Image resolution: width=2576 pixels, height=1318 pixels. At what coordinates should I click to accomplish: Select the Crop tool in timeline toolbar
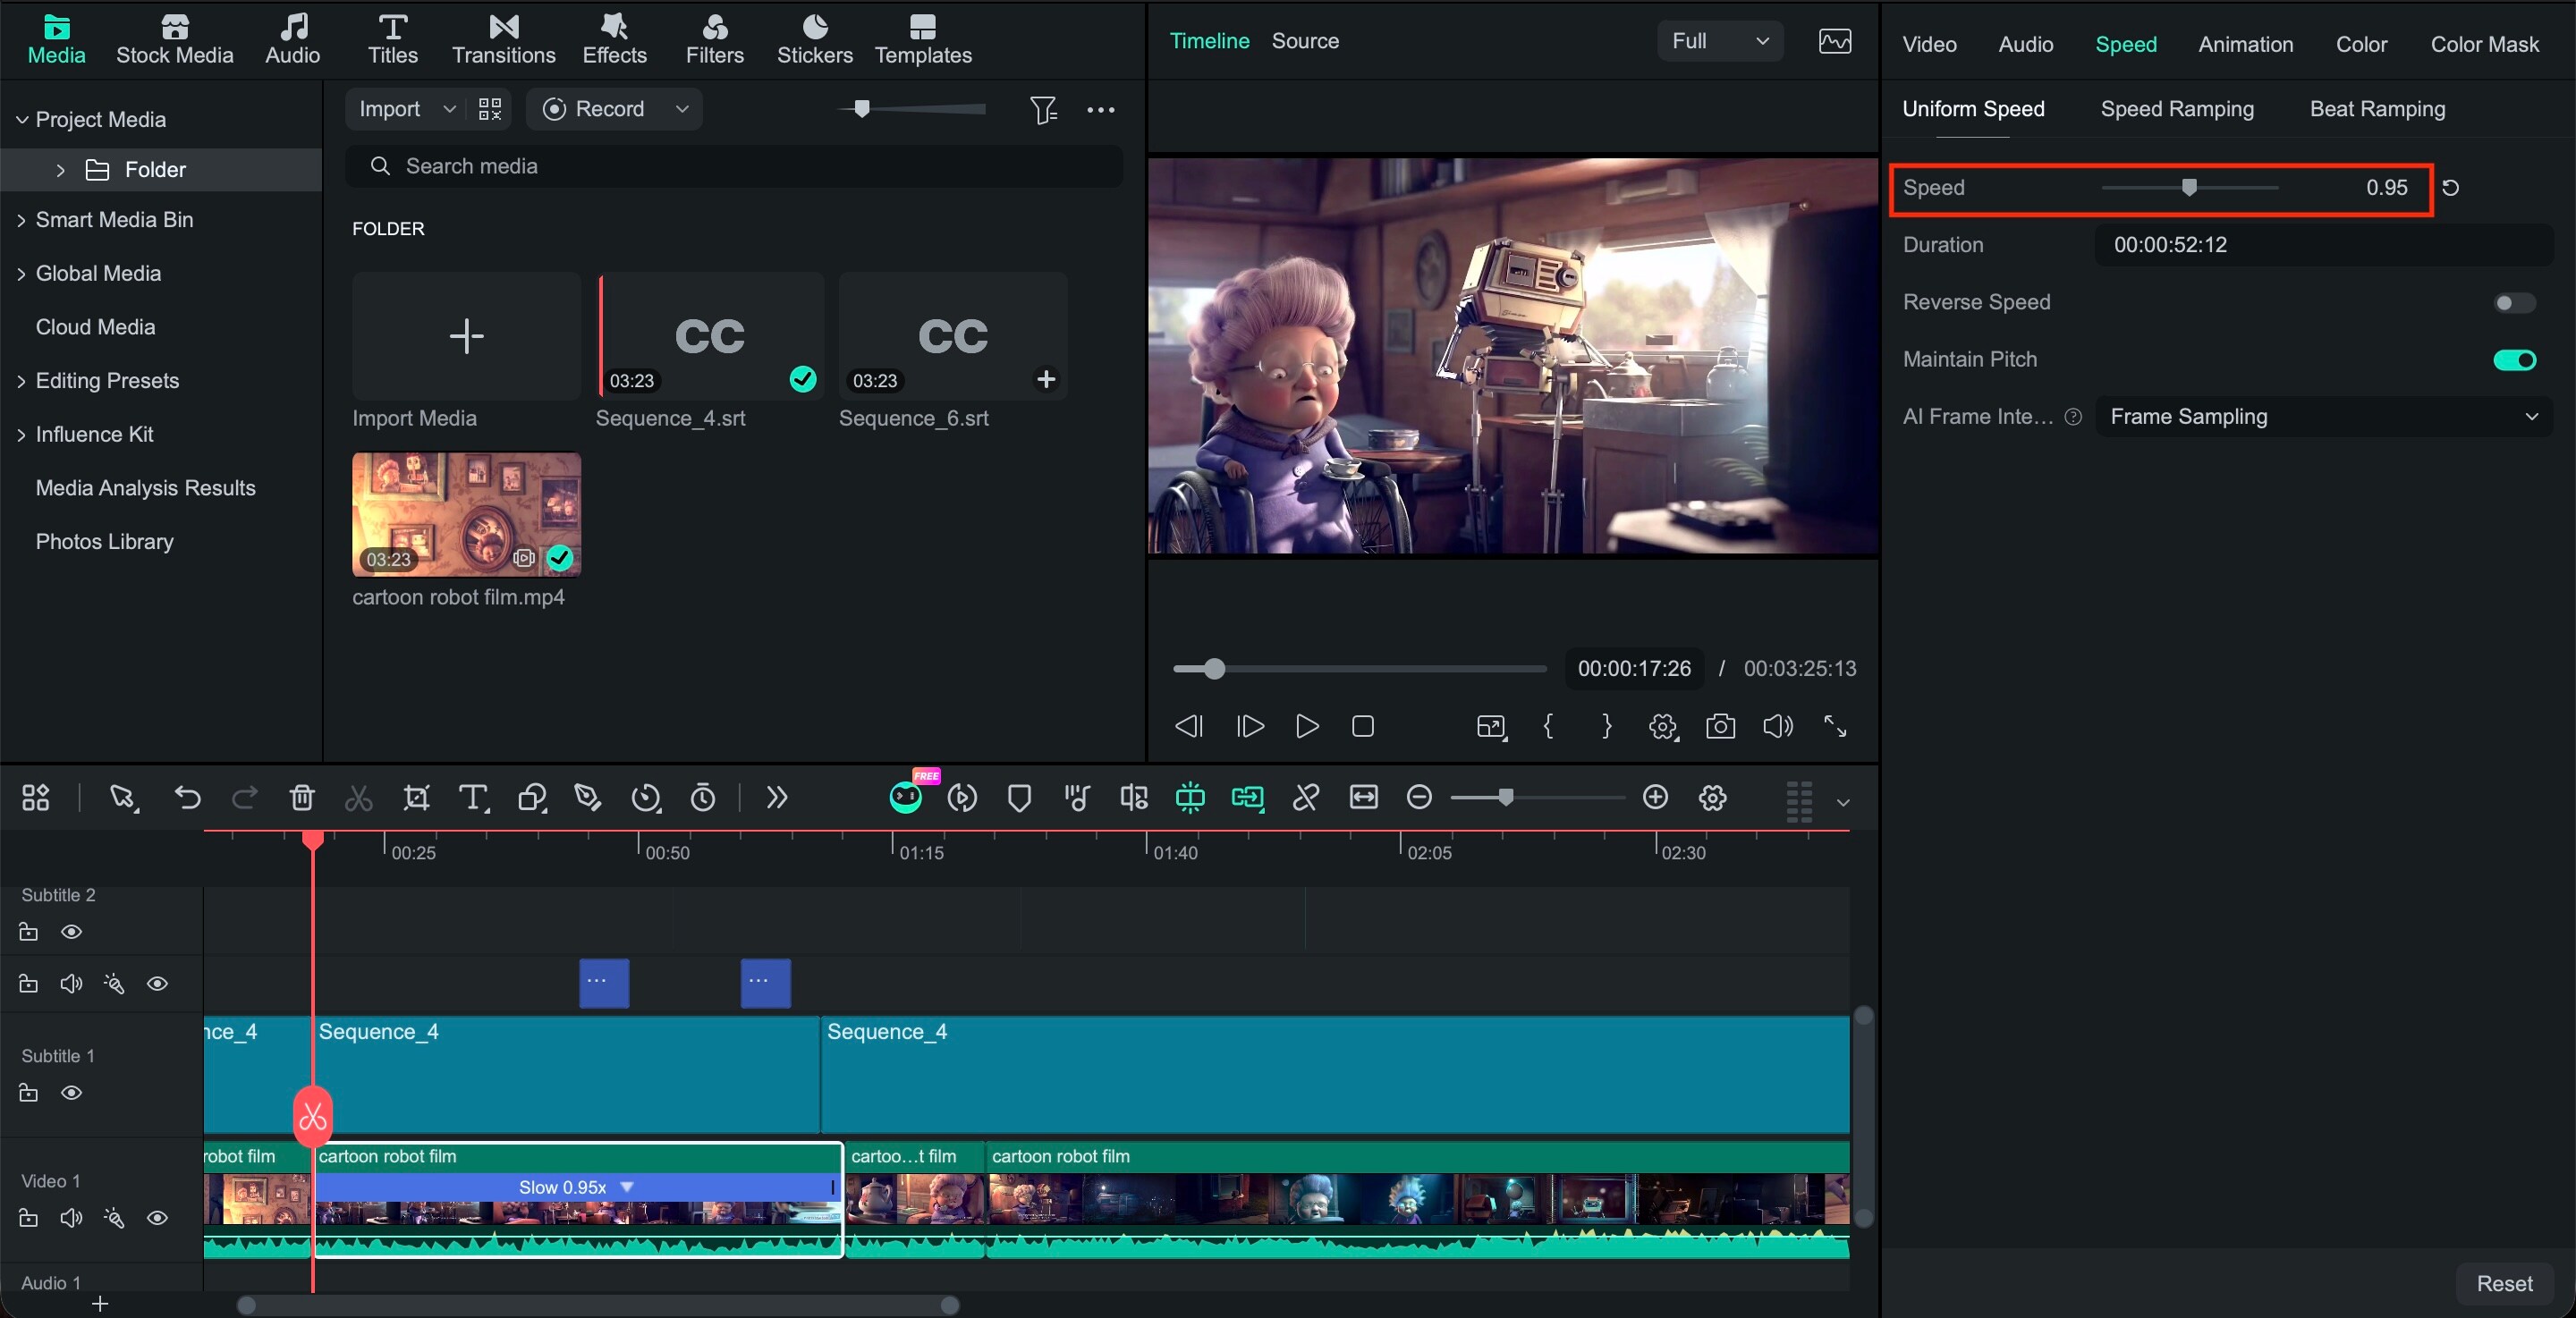click(416, 797)
